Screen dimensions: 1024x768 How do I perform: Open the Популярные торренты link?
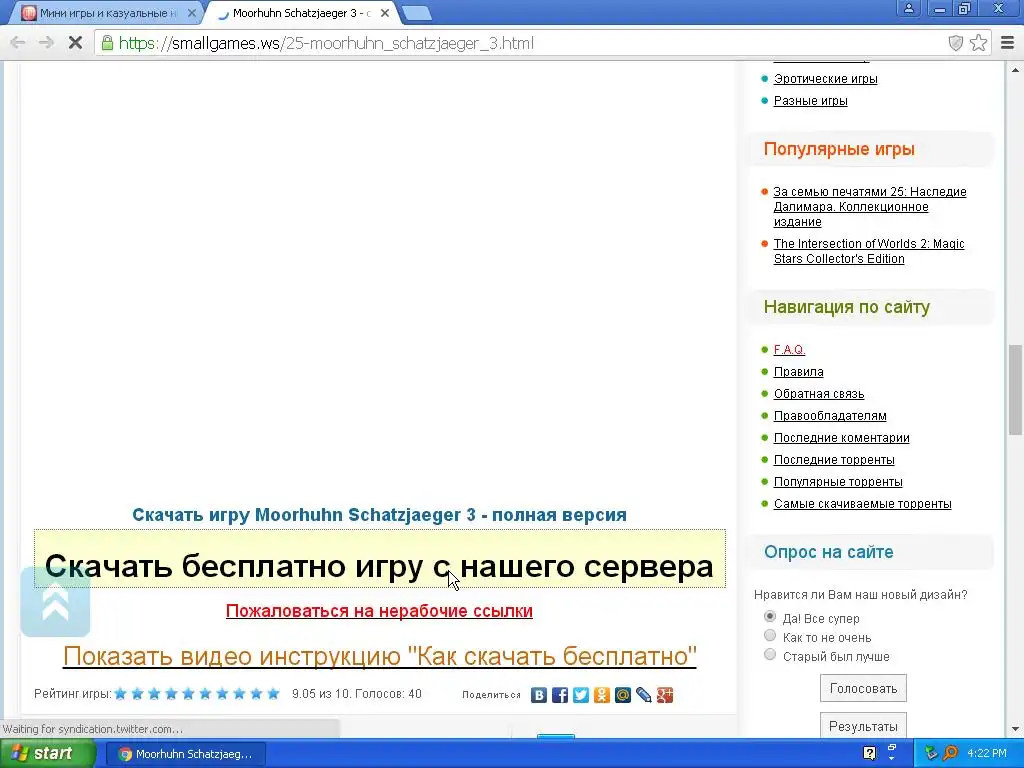[x=838, y=481]
